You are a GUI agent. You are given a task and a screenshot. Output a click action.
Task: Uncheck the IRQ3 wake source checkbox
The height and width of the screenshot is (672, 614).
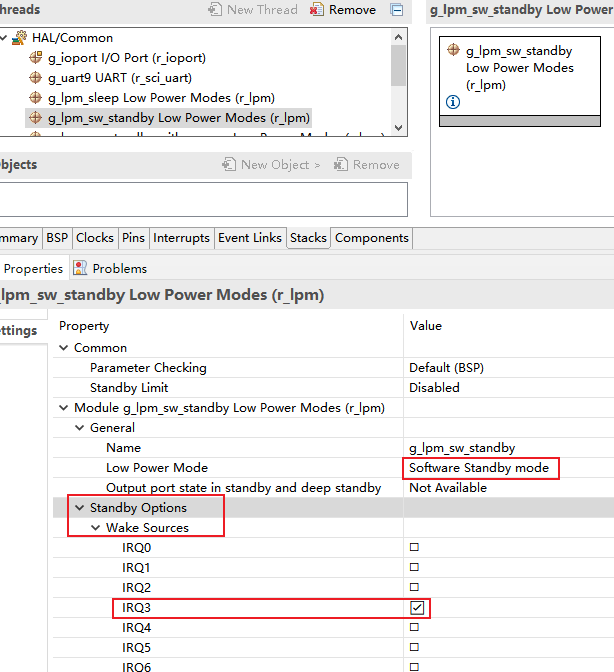click(417, 608)
